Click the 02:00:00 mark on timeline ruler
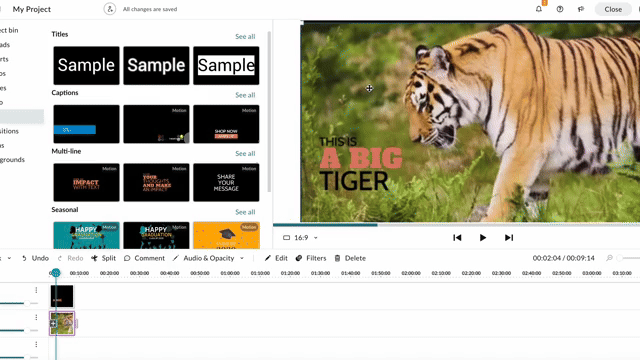This screenshot has height=360, width=640. tap(411, 273)
